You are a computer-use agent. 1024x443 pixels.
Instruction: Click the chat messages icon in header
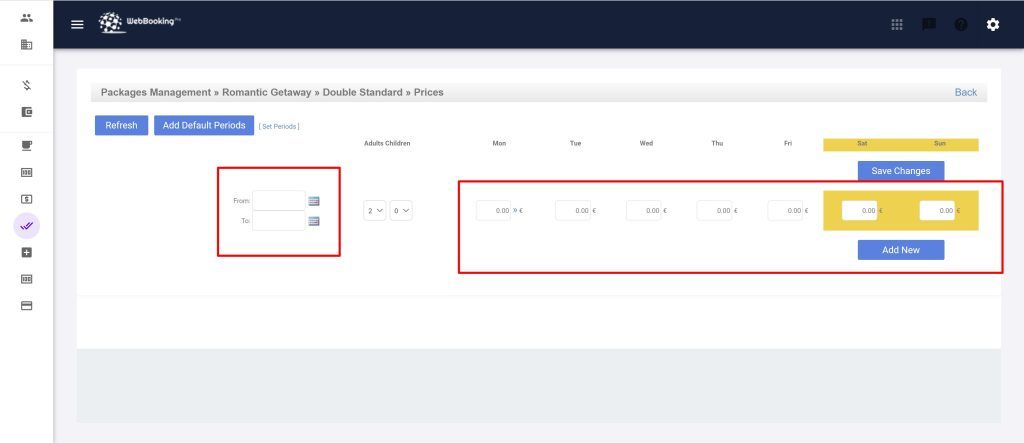928,25
